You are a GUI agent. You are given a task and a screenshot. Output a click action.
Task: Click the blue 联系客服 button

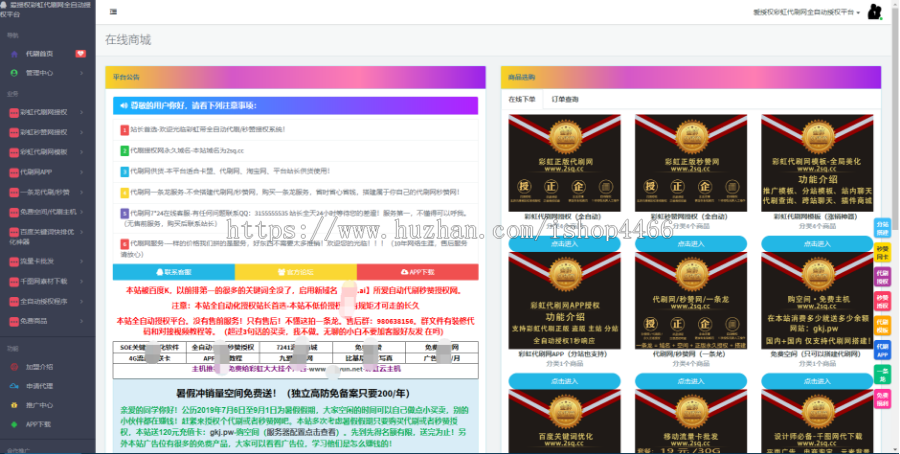point(174,272)
